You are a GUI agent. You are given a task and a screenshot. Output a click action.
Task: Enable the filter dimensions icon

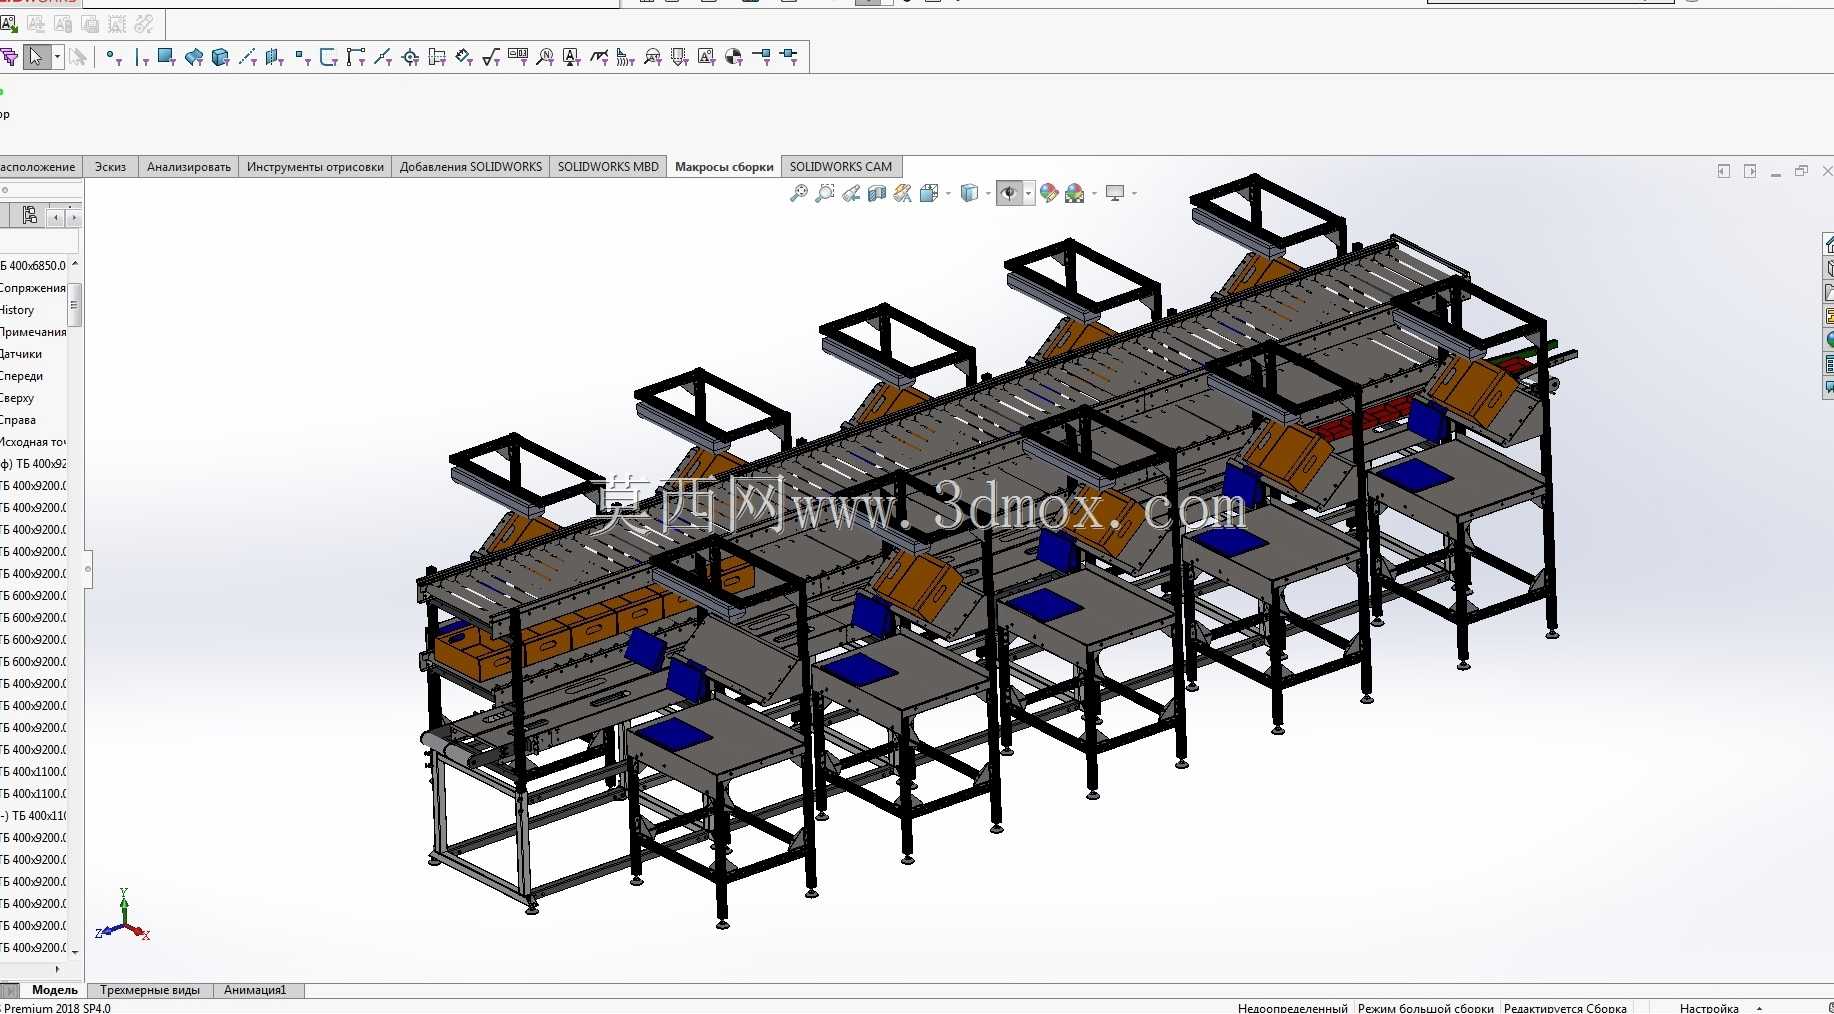pos(464,57)
